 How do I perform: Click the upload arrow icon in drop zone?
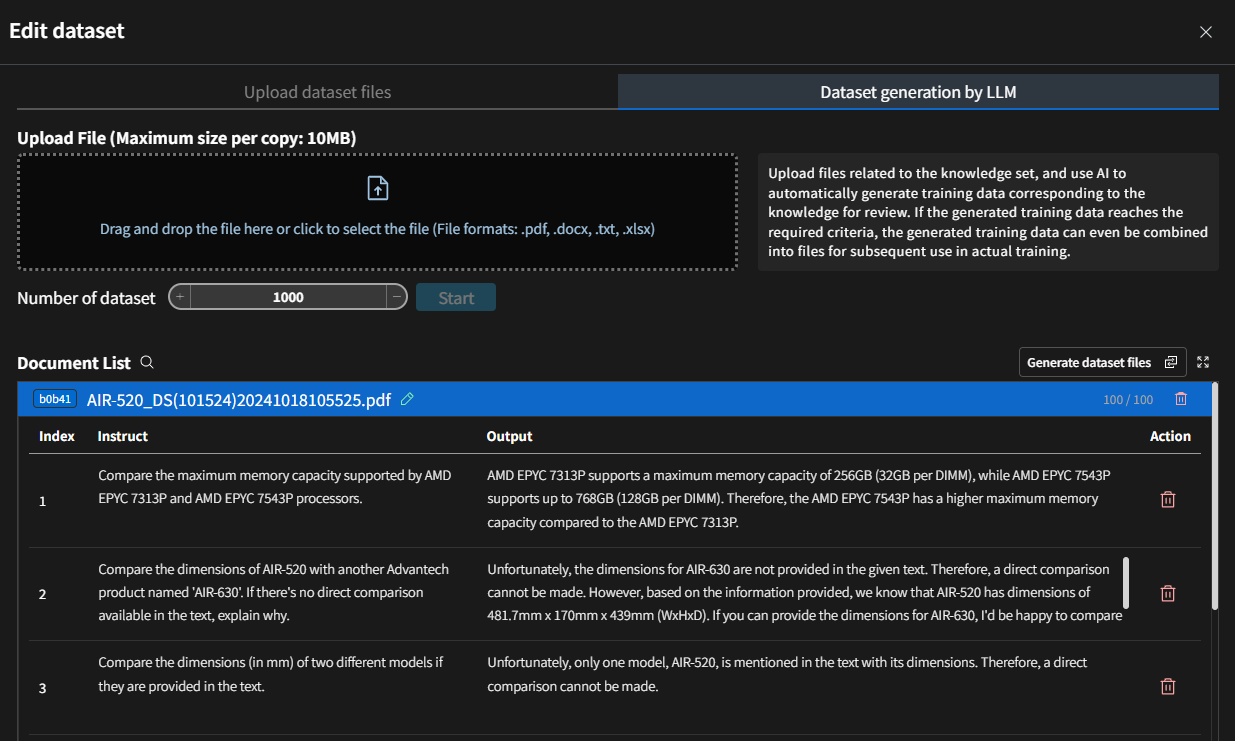pyautogui.click(x=377, y=188)
